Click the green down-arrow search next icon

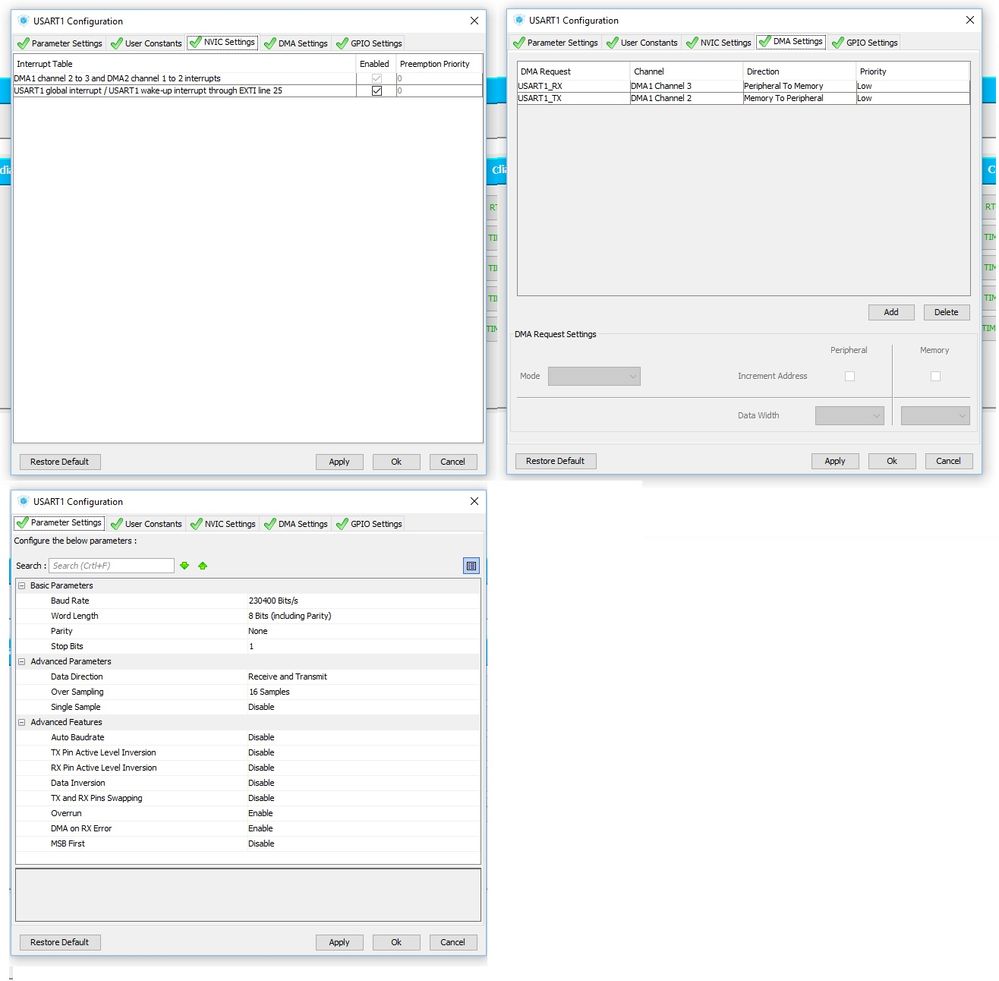(185, 566)
